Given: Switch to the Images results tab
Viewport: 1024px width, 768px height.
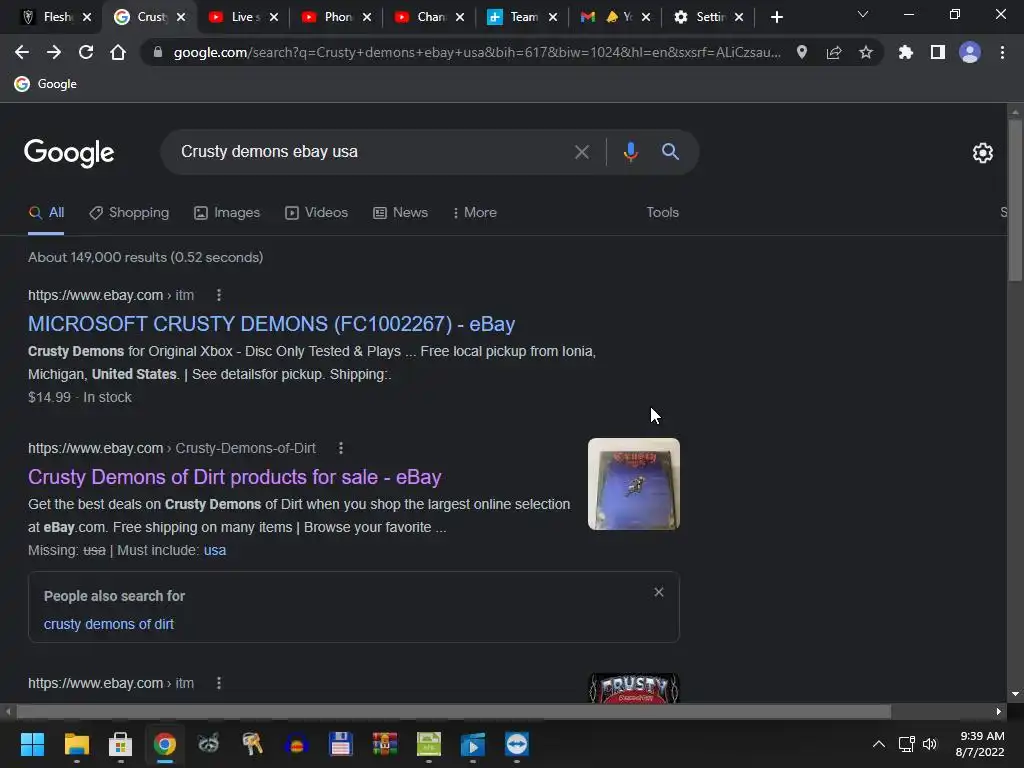Looking at the screenshot, I should coord(227,212).
